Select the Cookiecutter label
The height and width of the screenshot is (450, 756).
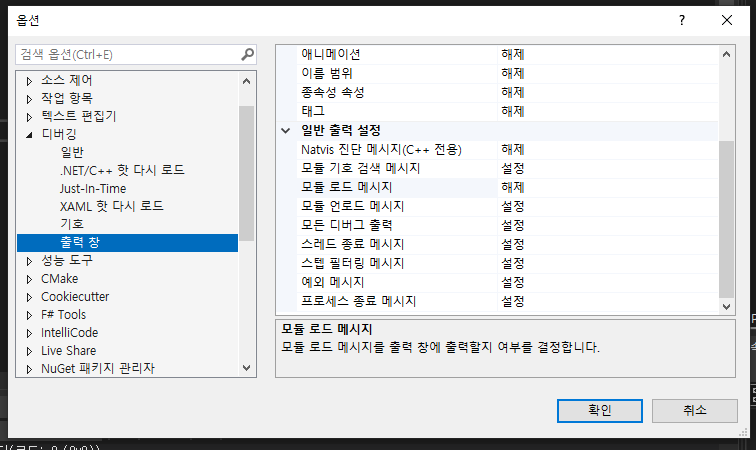tap(75, 297)
